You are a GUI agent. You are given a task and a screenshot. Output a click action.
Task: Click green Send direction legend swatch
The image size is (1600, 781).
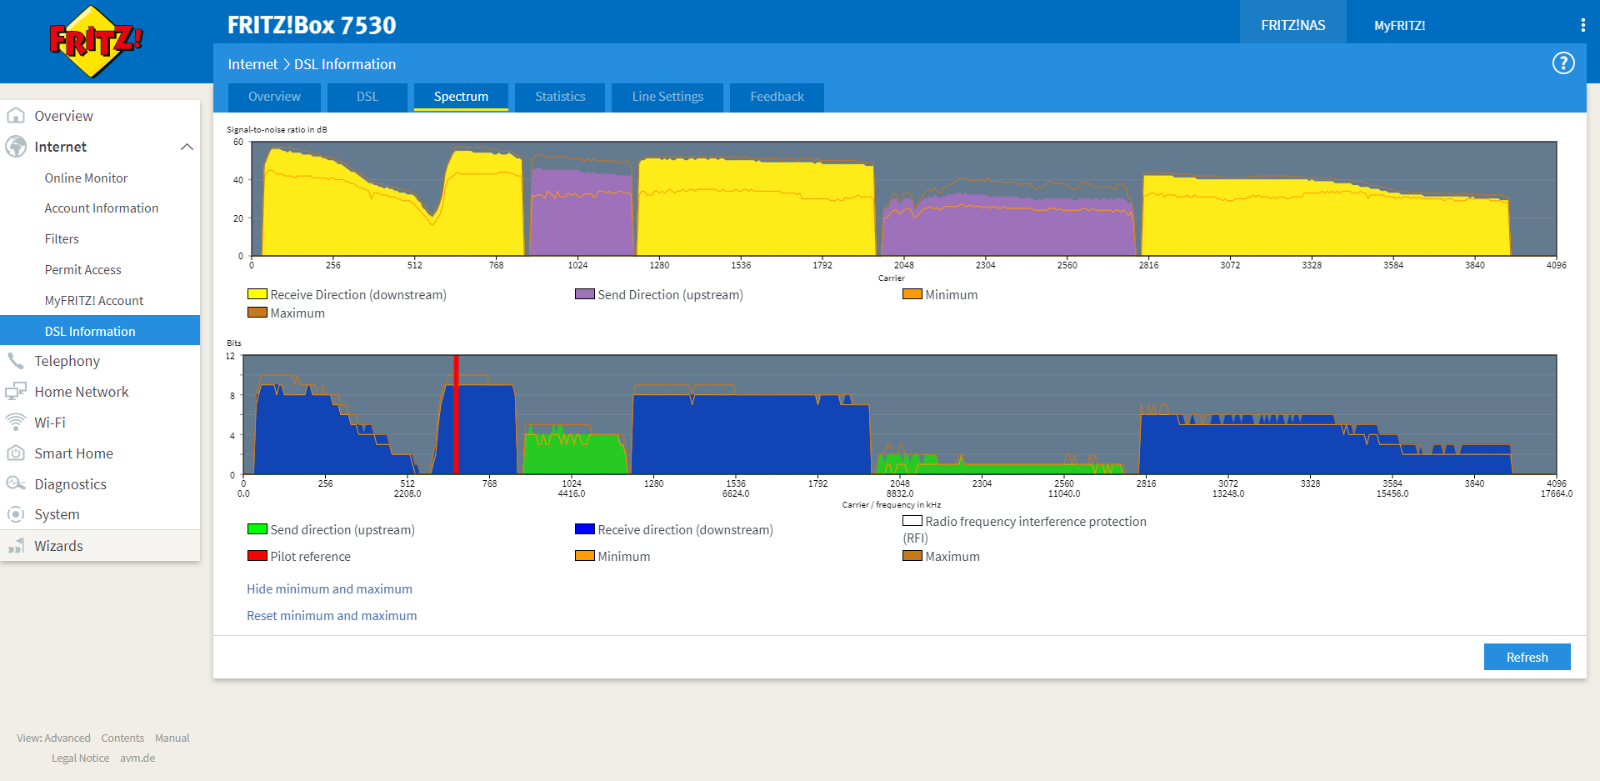257,529
